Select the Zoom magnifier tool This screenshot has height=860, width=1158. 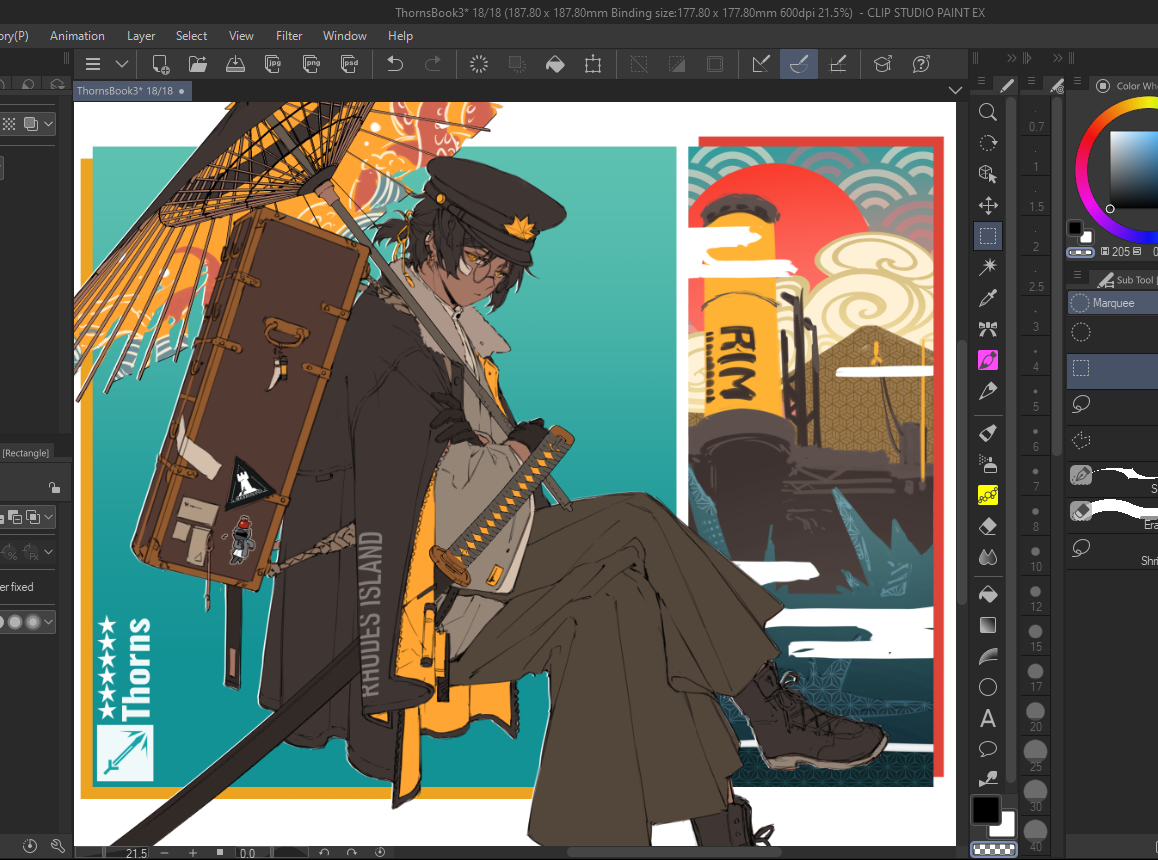coord(987,112)
